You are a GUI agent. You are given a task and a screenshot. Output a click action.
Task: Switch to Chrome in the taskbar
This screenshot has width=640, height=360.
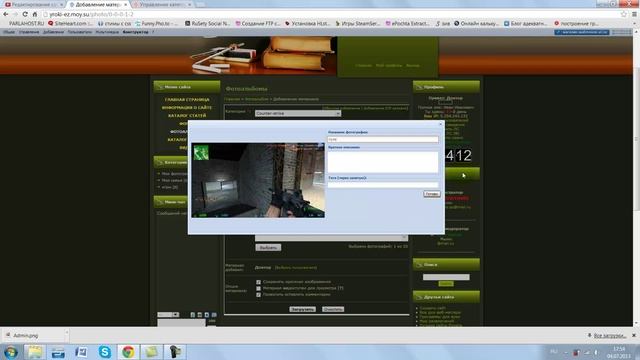128,351
